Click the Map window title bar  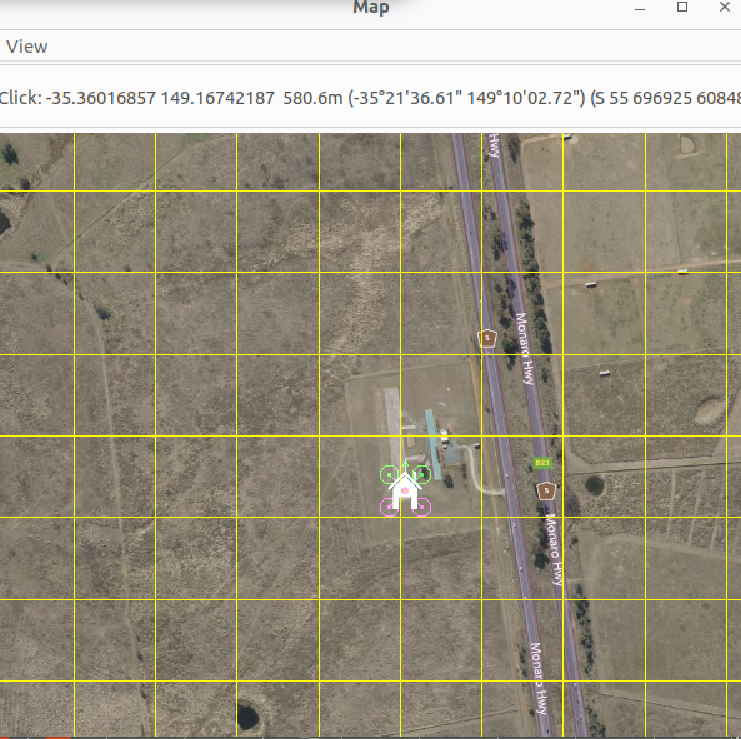click(x=370, y=8)
